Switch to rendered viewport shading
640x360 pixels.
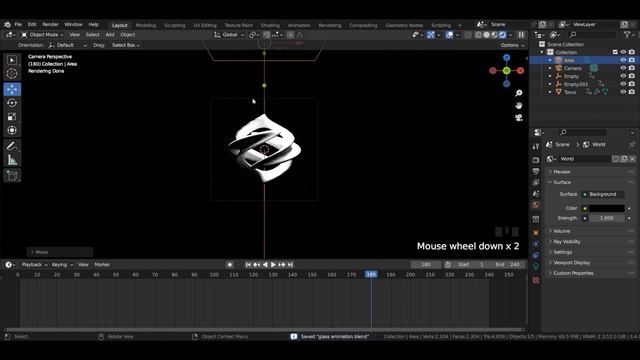(502, 35)
